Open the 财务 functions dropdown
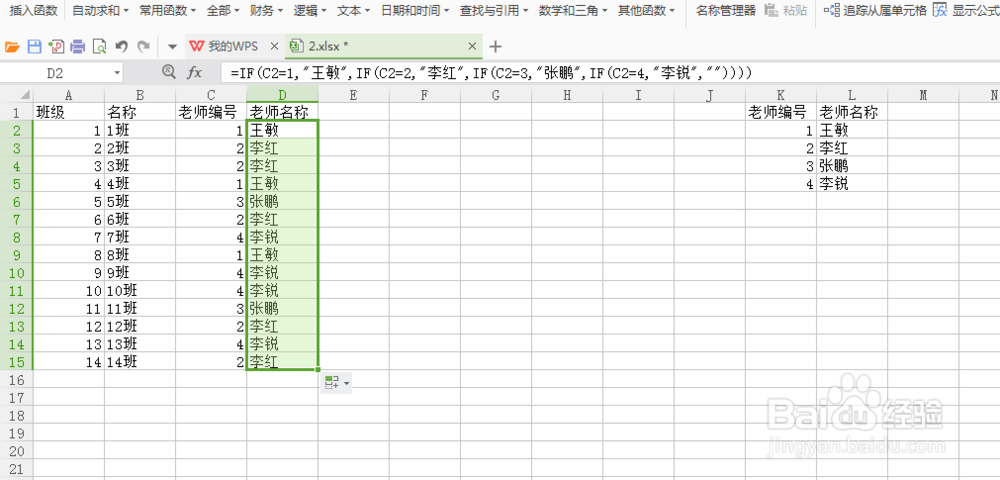 click(x=267, y=10)
